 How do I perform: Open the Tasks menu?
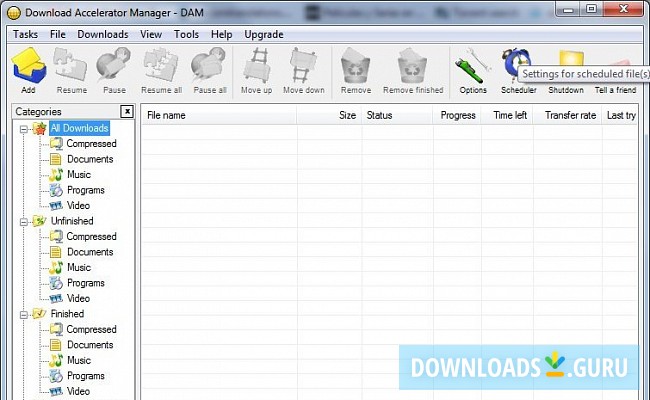click(25, 34)
